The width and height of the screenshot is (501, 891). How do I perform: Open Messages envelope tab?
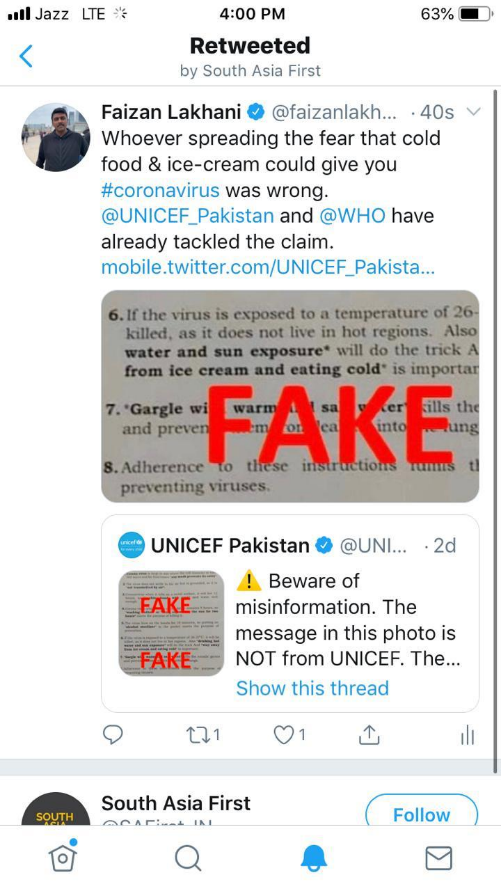click(x=439, y=858)
